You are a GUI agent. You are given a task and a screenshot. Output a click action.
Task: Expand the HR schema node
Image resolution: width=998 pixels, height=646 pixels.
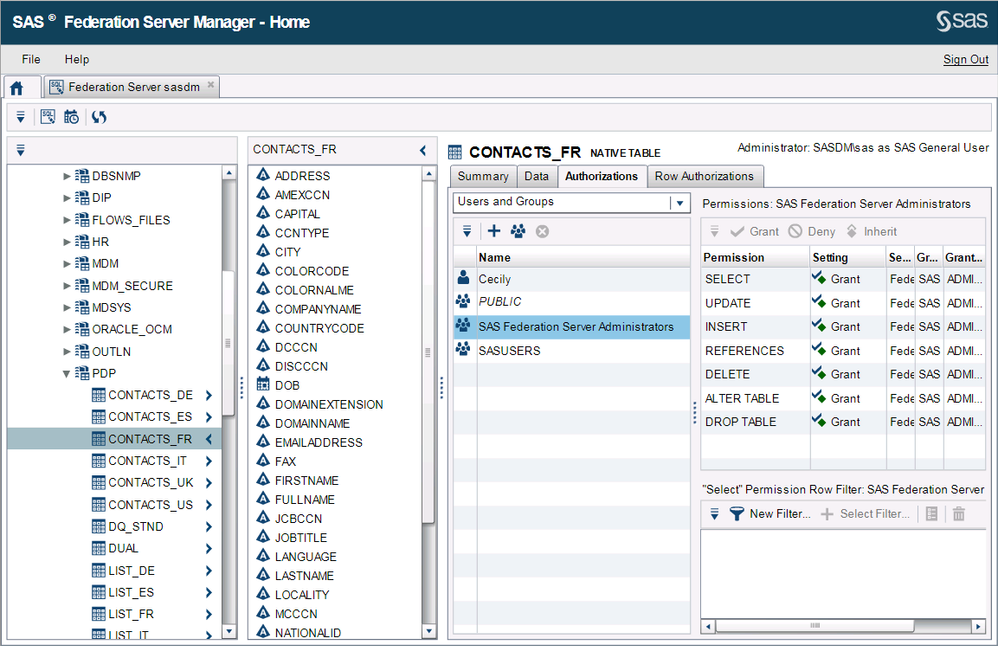tap(67, 242)
